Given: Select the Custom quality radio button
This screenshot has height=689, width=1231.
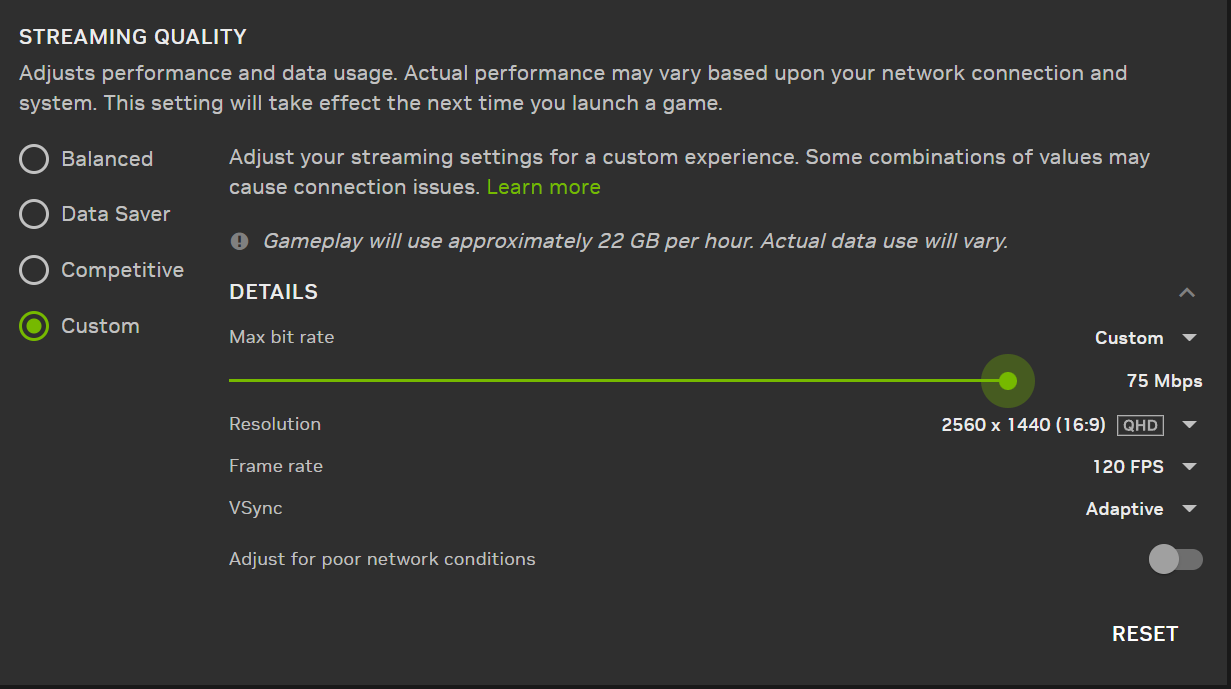Looking at the screenshot, I should tap(34, 326).
